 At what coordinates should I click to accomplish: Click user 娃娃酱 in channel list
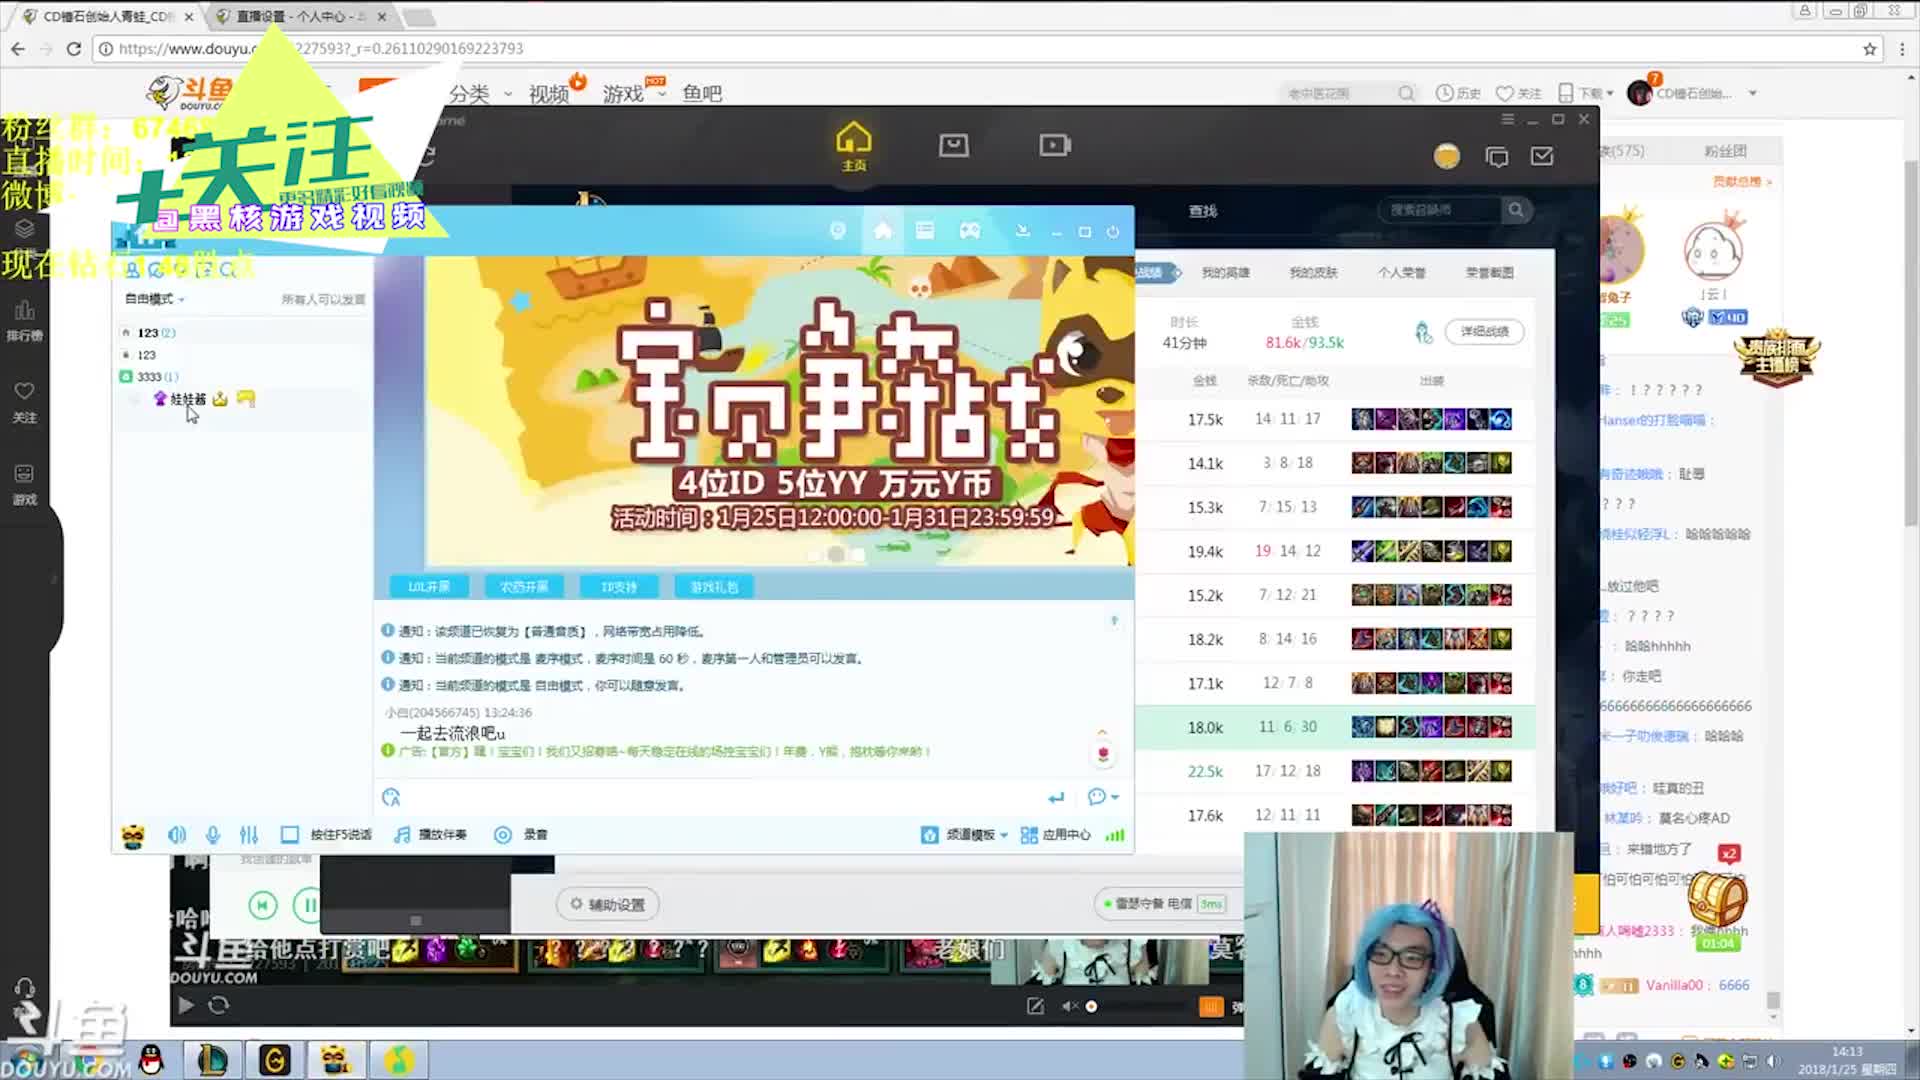pyautogui.click(x=188, y=399)
